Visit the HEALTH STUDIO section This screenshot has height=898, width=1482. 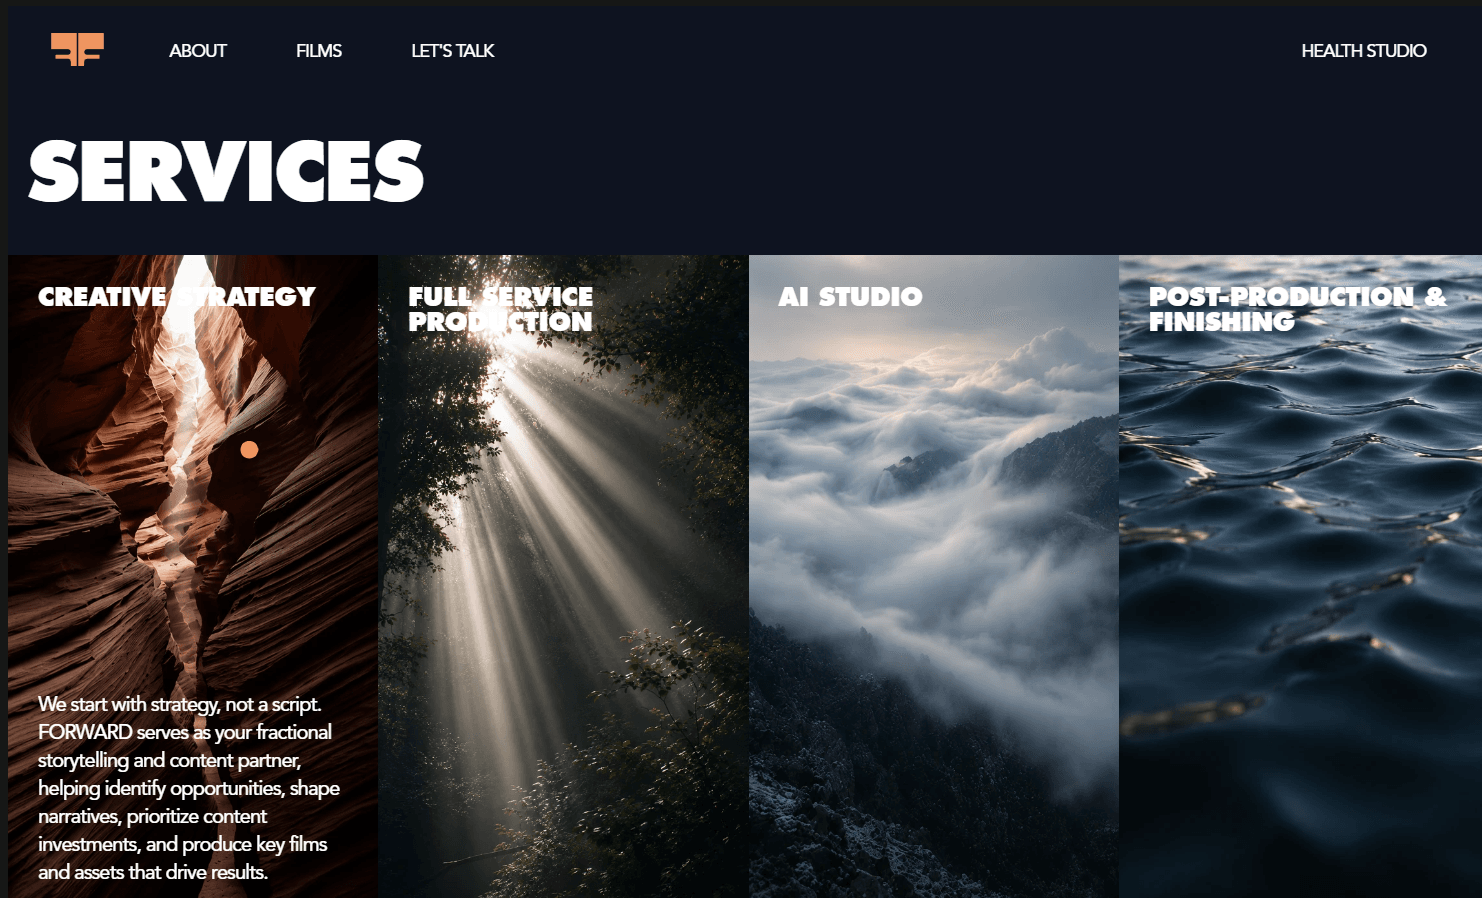(1364, 51)
